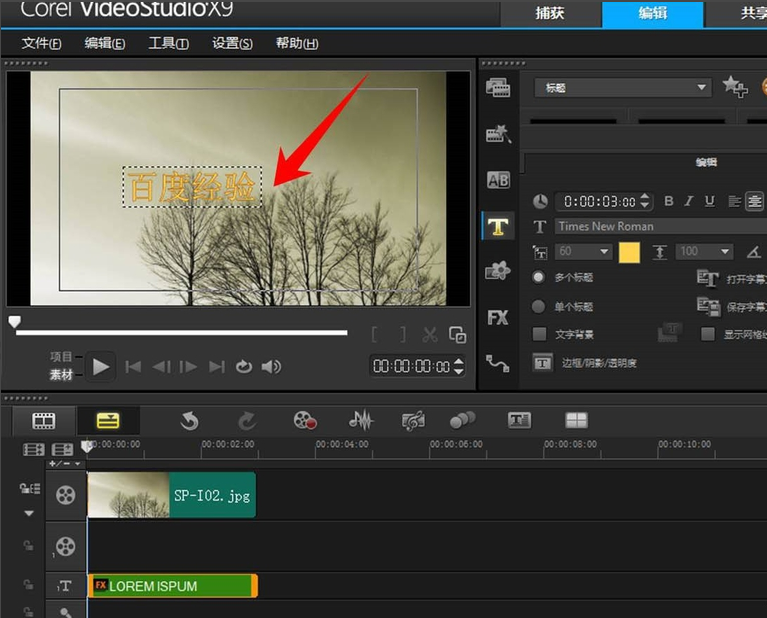This screenshot has width=767, height=618.
Task: Click the Undo arrow in timeline toolbar
Action: pyautogui.click(x=189, y=421)
